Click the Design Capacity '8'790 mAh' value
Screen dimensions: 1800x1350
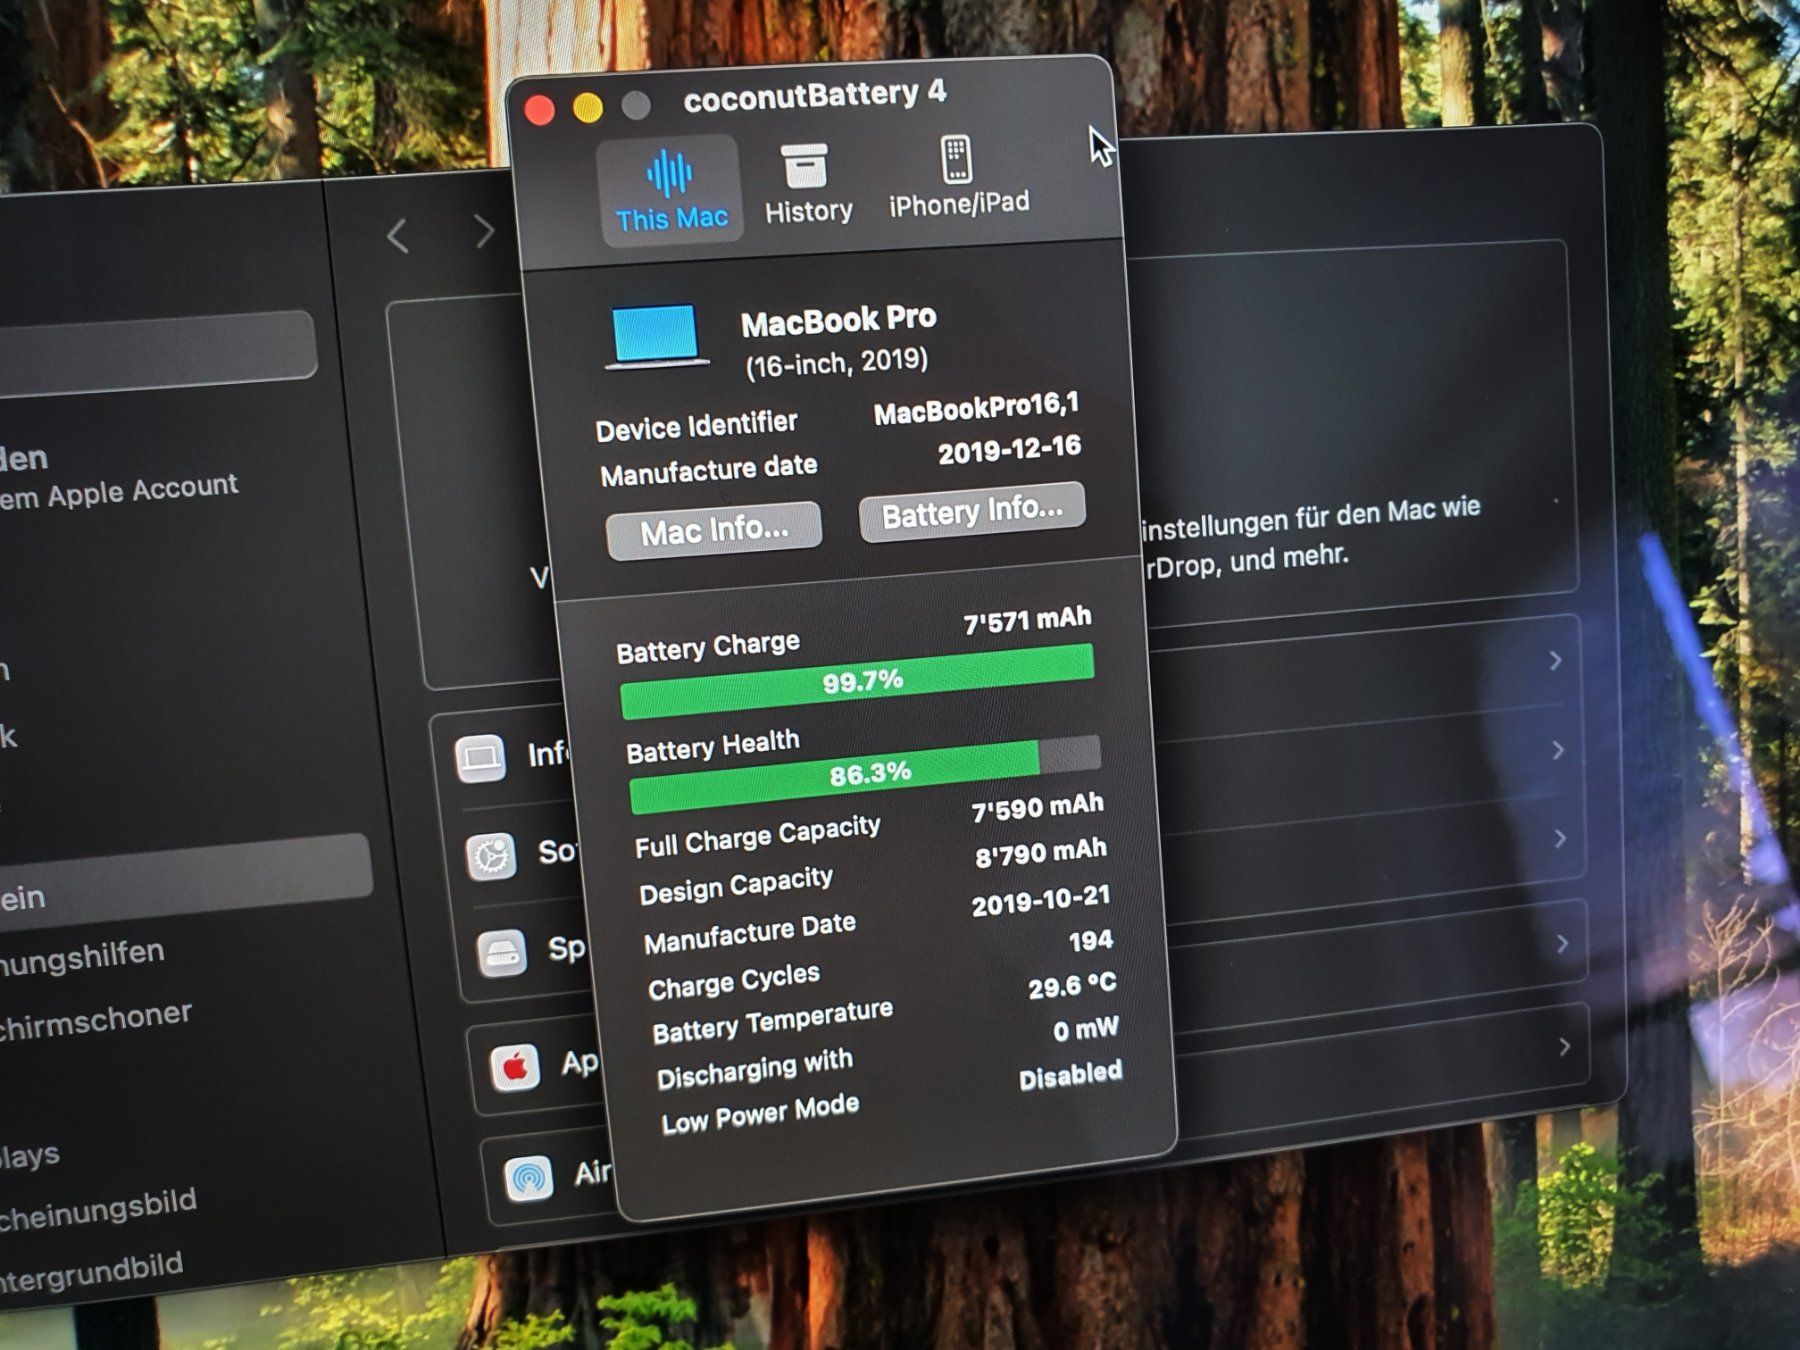click(x=1041, y=853)
